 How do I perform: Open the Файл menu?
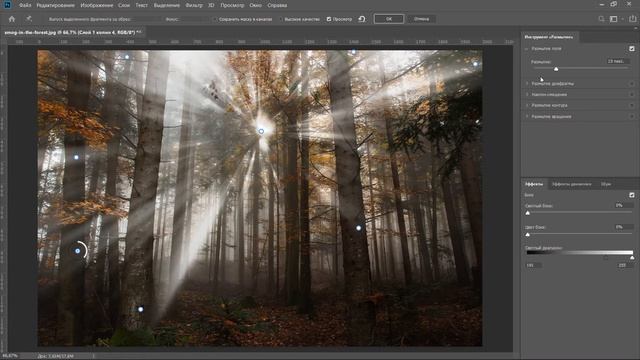coord(25,5)
